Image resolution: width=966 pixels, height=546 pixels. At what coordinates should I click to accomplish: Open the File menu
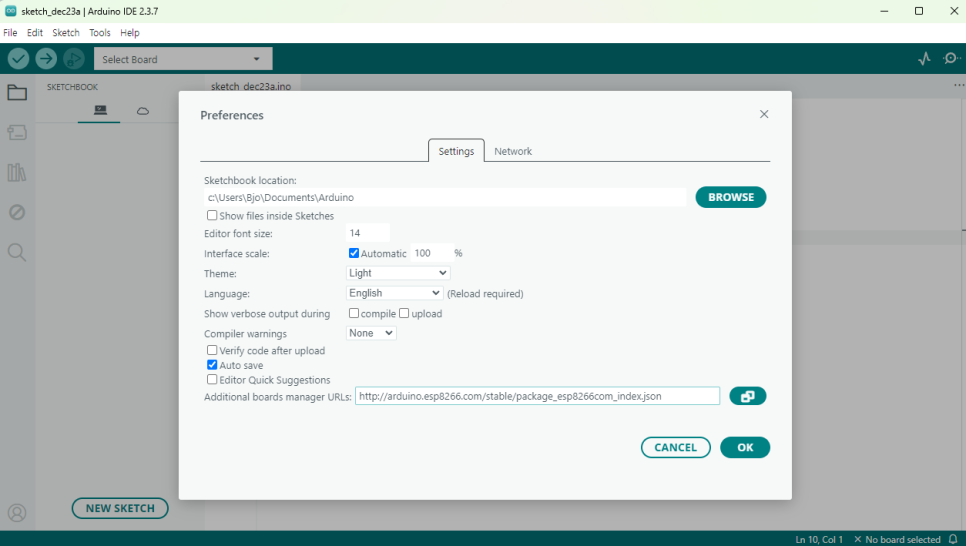click(x=10, y=33)
